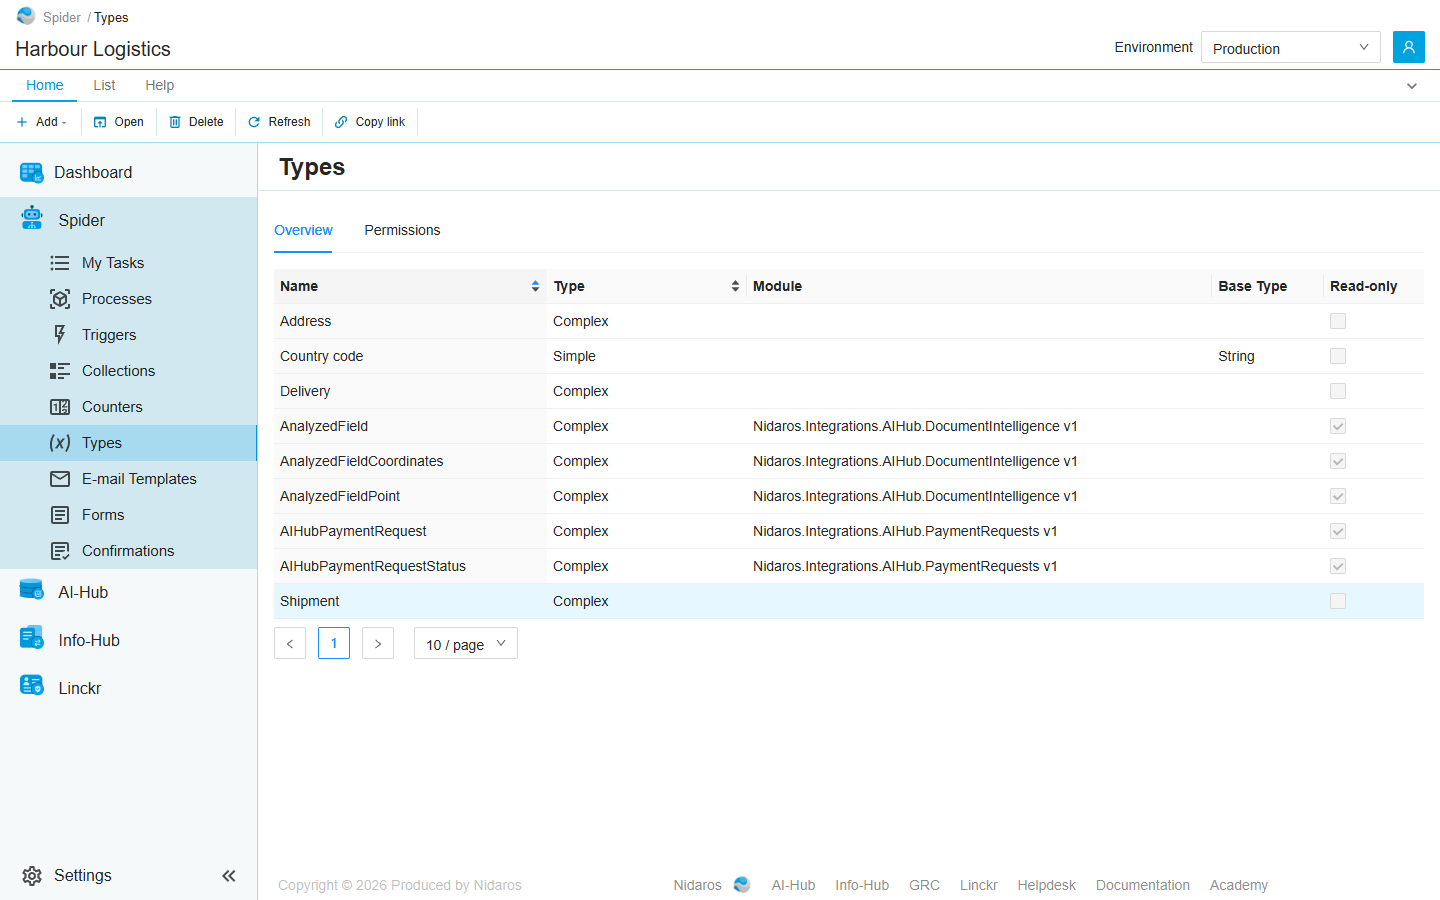The height and width of the screenshot is (900, 1440).
Task: Go to next page arrow
Action: click(x=378, y=643)
